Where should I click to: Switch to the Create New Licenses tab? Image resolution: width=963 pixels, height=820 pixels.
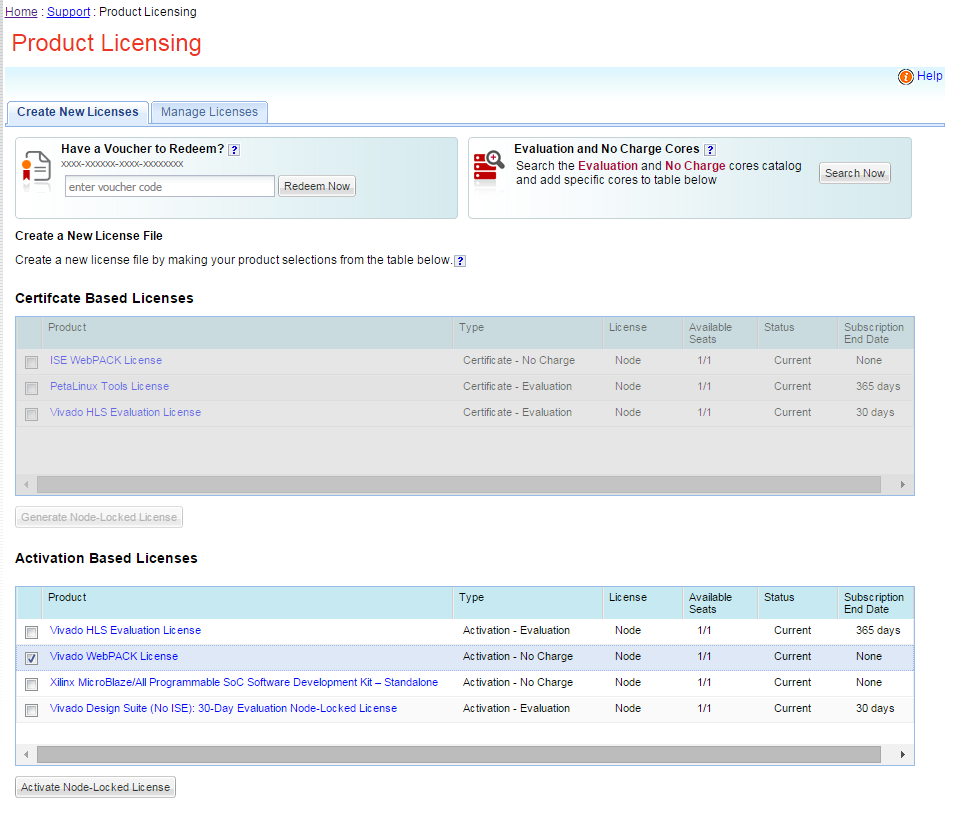click(x=78, y=112)
